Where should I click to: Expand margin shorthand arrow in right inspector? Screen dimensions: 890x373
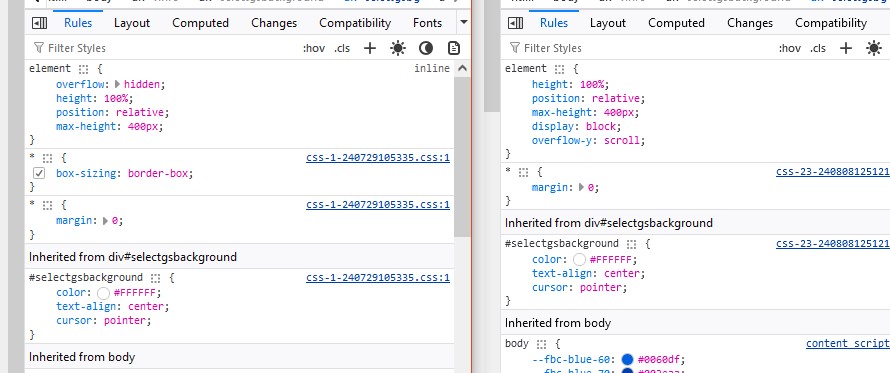point(582,187)
